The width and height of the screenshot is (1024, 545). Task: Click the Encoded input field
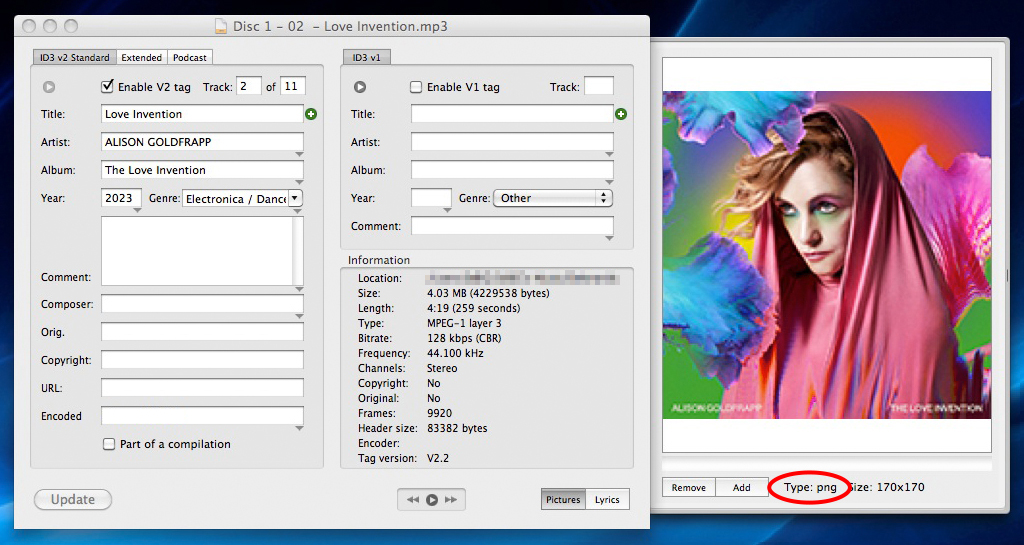202,416
